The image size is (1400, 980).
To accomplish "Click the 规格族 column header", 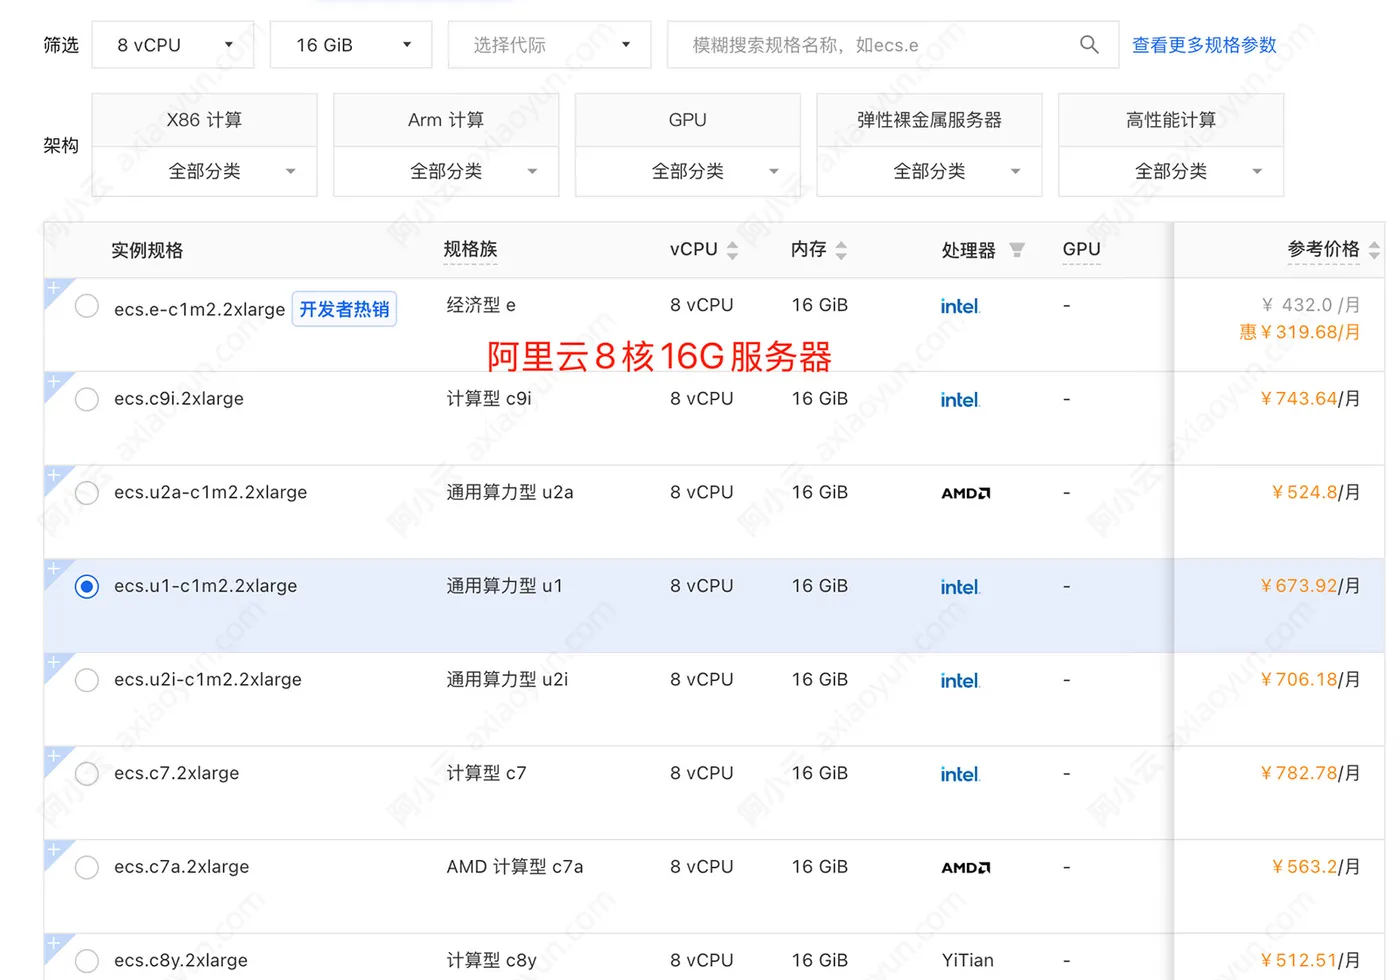I will [470, 249].
